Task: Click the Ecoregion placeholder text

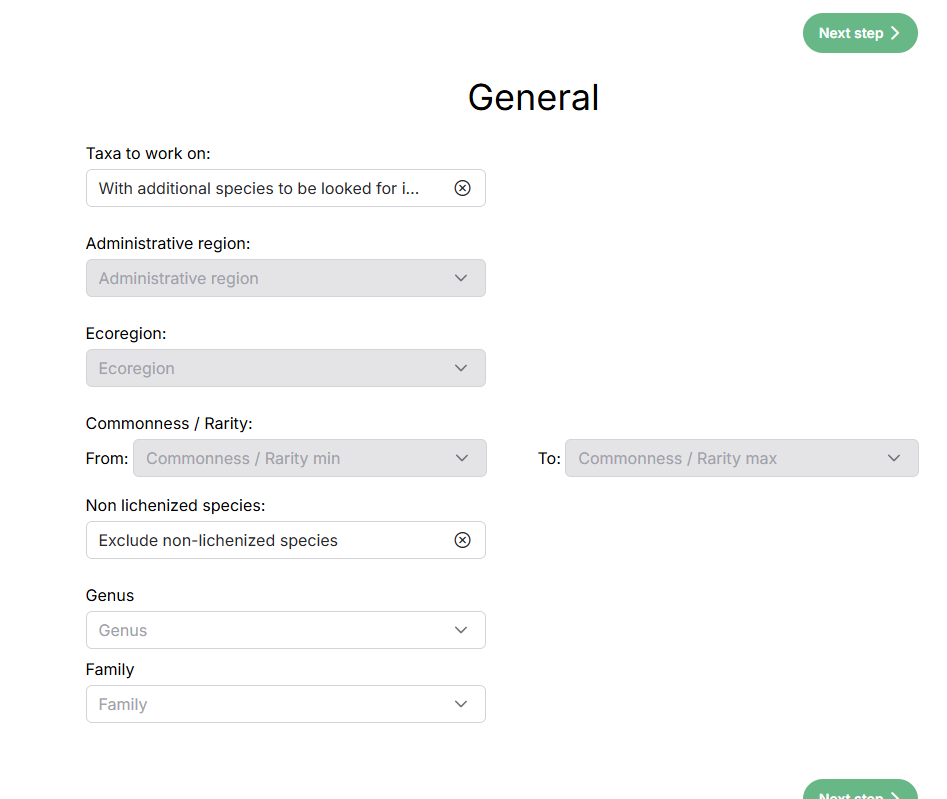Action: 137,369
